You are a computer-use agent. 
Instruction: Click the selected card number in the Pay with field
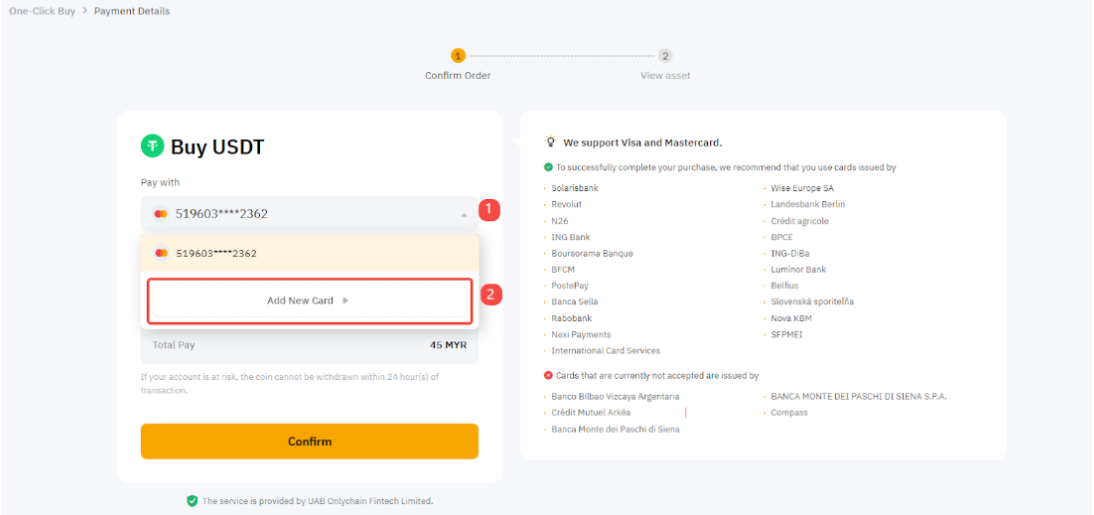[x=222, y=214]
